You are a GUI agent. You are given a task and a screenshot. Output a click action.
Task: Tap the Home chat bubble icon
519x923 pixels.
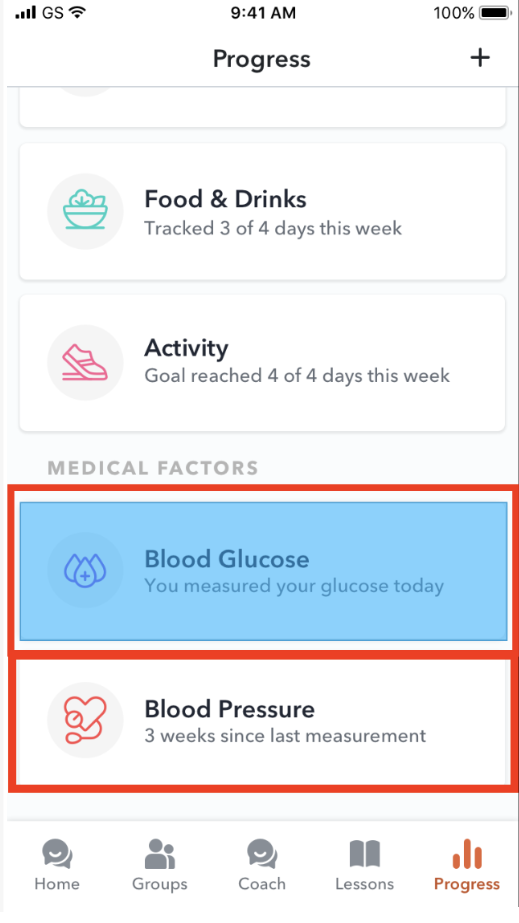57,854
